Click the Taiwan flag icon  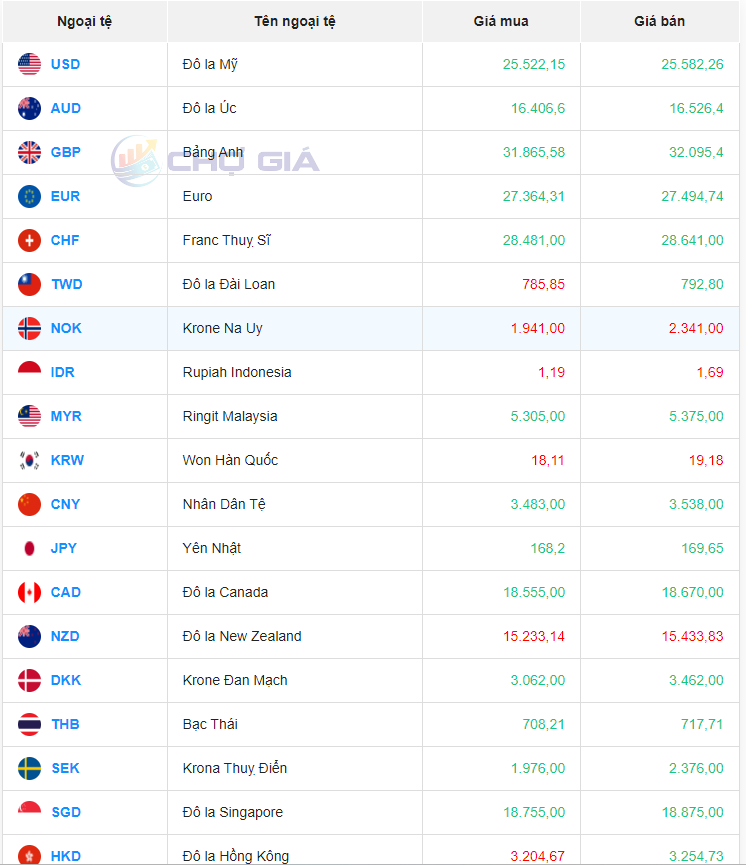point(29,284)
